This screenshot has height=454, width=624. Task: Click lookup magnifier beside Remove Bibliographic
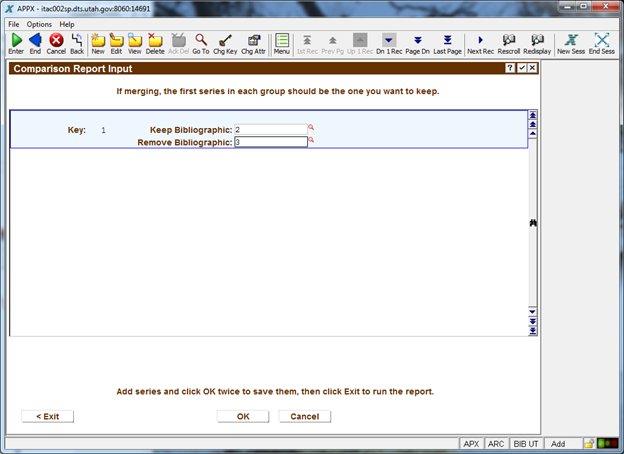click(x=311, y=140)
